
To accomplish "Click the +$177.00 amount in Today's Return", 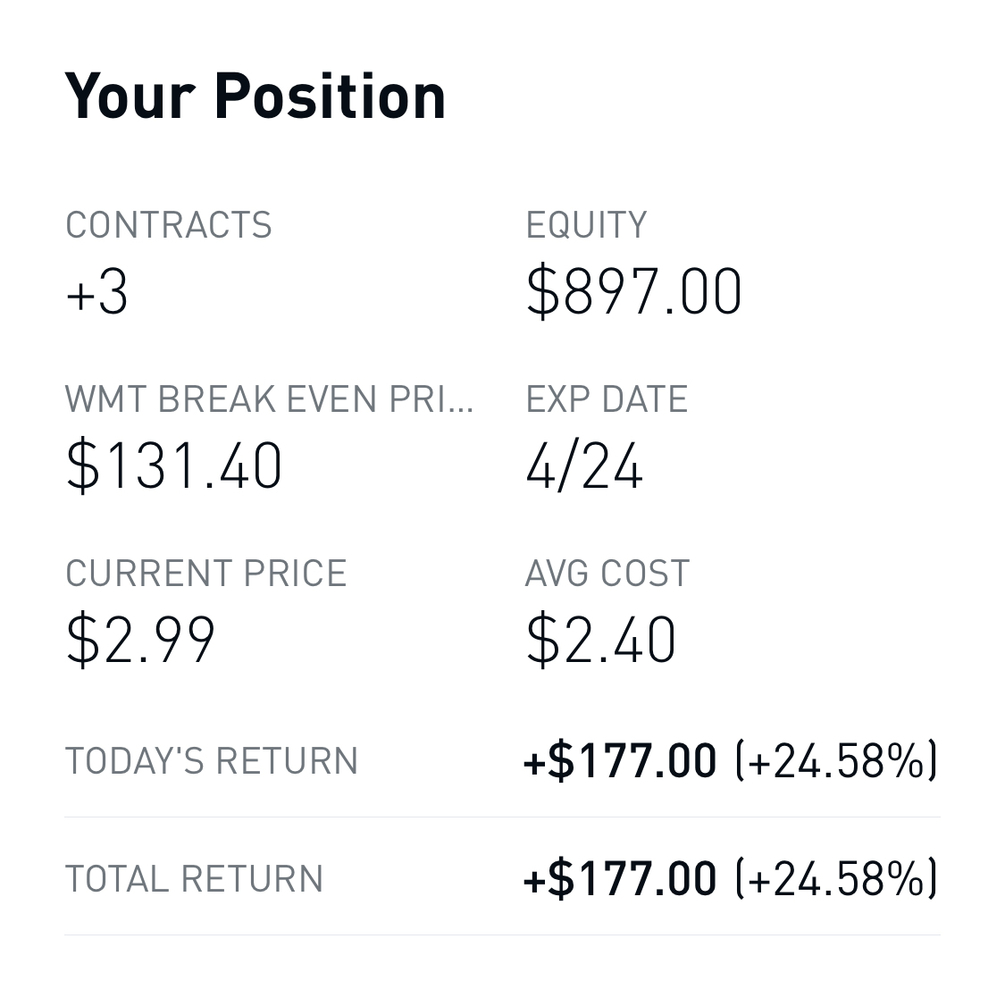I will 620,762.
